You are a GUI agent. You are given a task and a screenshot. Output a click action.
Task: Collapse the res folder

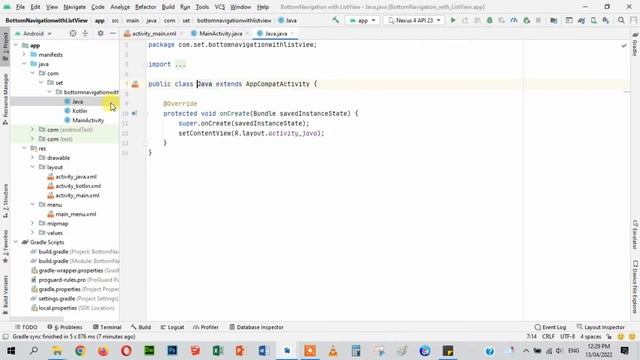click(24, 149)
